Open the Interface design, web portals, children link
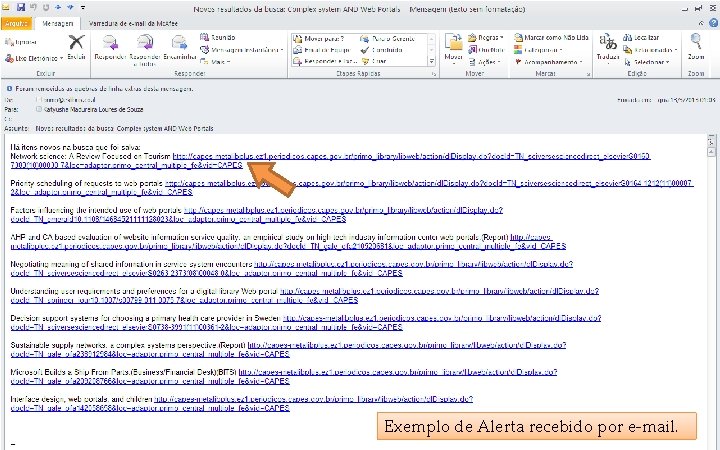The width and height of the screenshot is (720, 450). (x=313, y=399)
